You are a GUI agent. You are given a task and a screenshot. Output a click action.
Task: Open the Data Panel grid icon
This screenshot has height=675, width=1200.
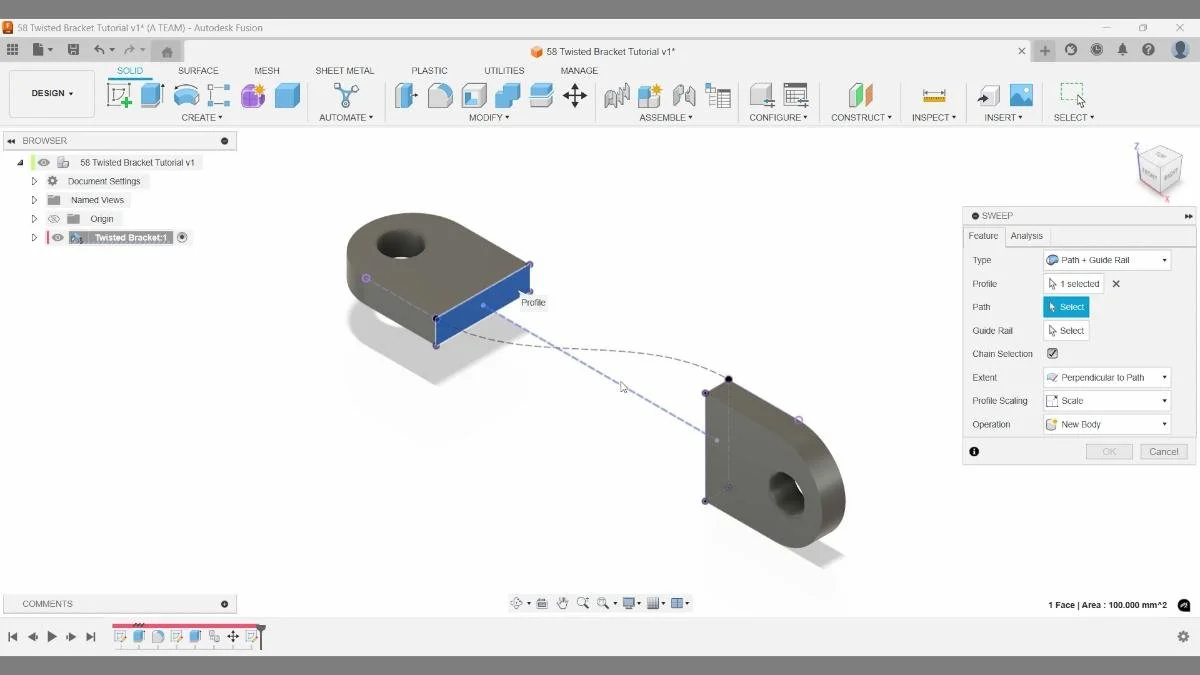coord(12,50)
